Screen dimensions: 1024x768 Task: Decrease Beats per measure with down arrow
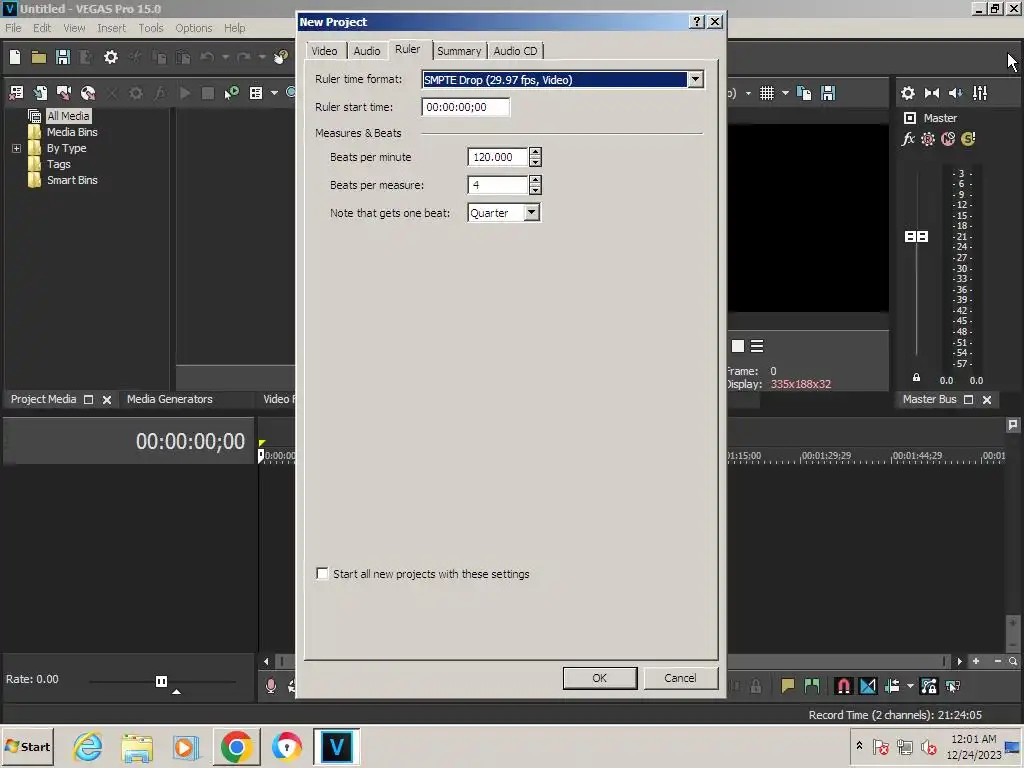pos(535,190)
